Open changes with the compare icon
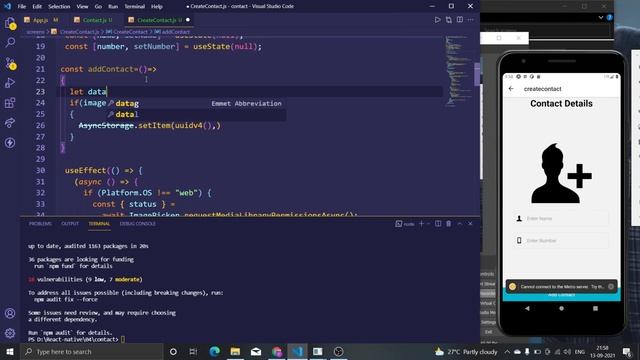Image resolution: width=640 pixels, height=360 pixels. tap(449, 20)
